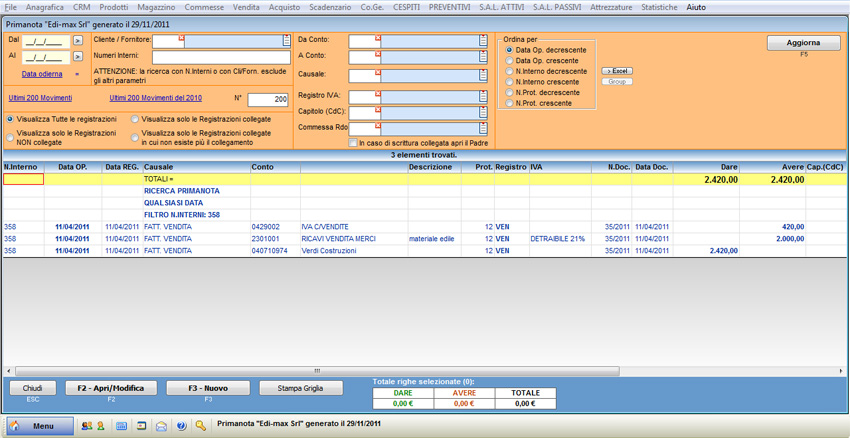Open the Da Conto lookup list button

tap(483, 41)
